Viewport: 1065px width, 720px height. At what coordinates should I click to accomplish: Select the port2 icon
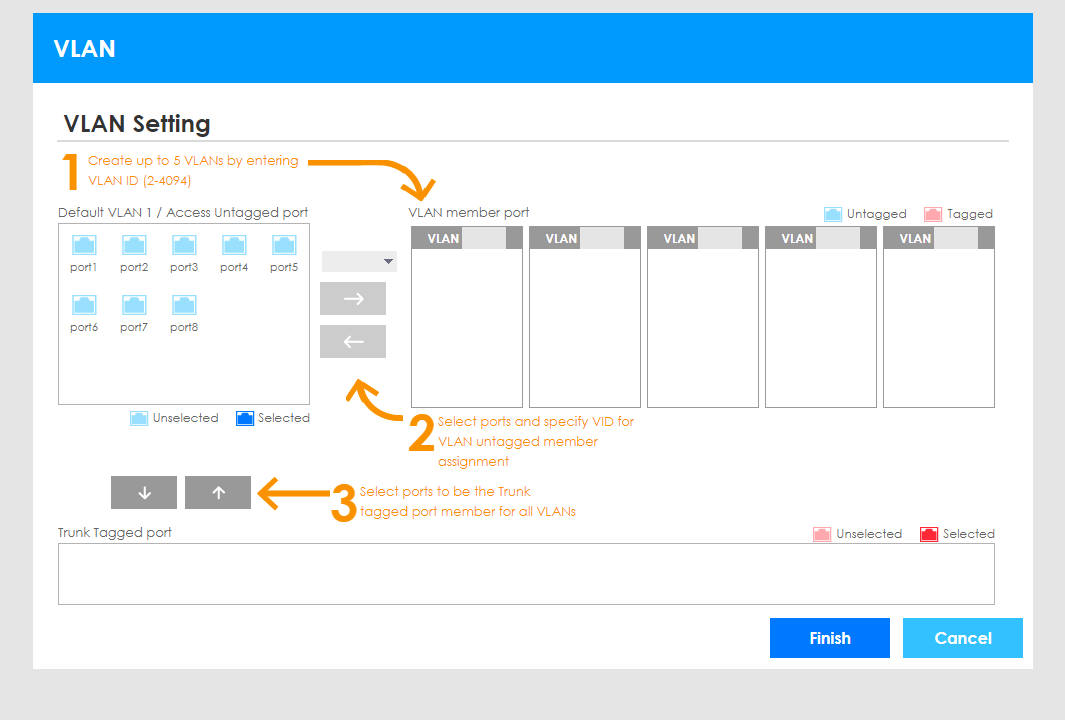134,245
